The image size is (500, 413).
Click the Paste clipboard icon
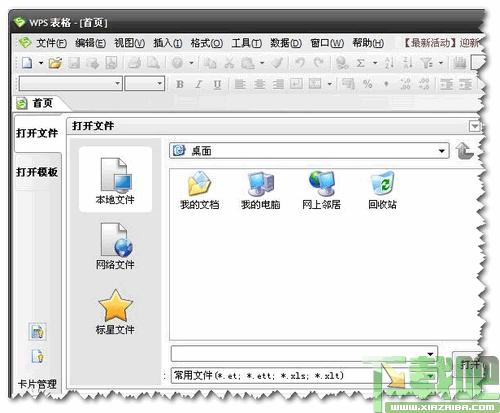click(x=248, y=63)
